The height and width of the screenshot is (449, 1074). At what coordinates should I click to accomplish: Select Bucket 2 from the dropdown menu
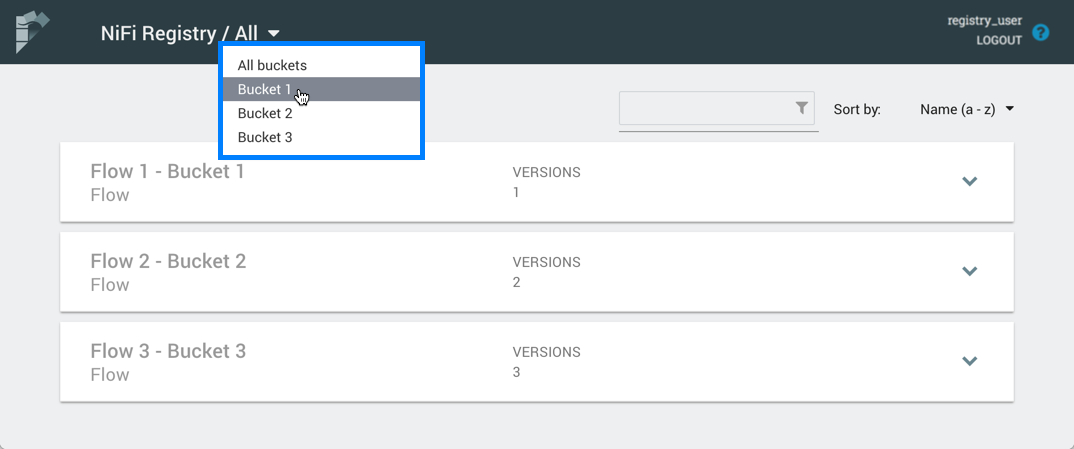pyautogui.click(x=265, y=113)
